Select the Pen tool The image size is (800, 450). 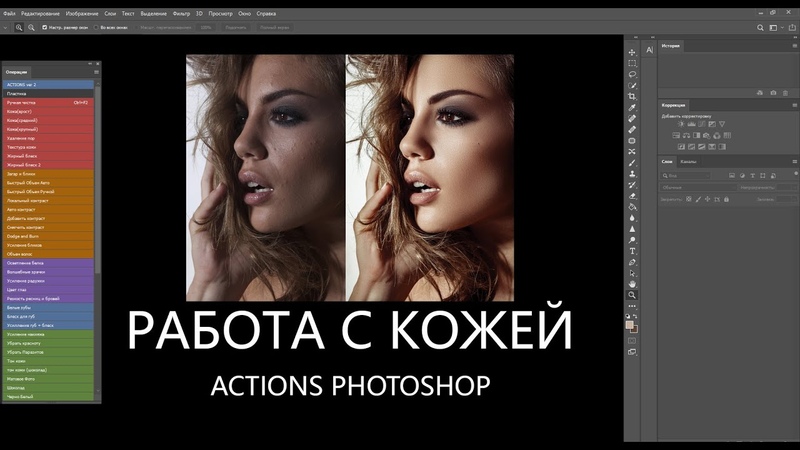coord(632,262)
